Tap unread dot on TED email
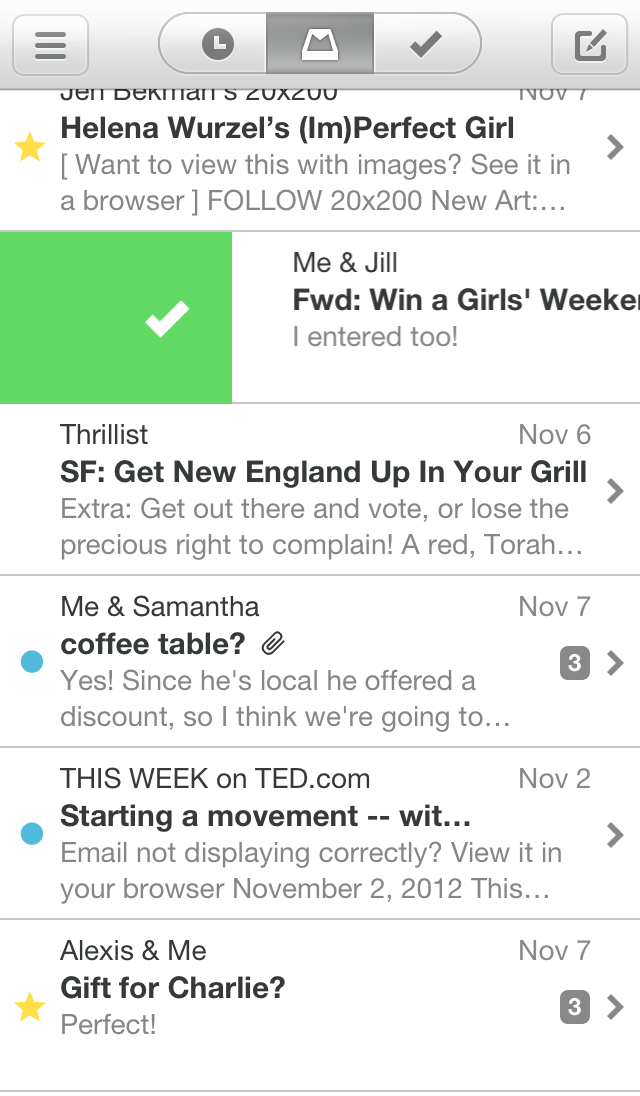Screen dimensions: 640x1096 pos(32,834)
